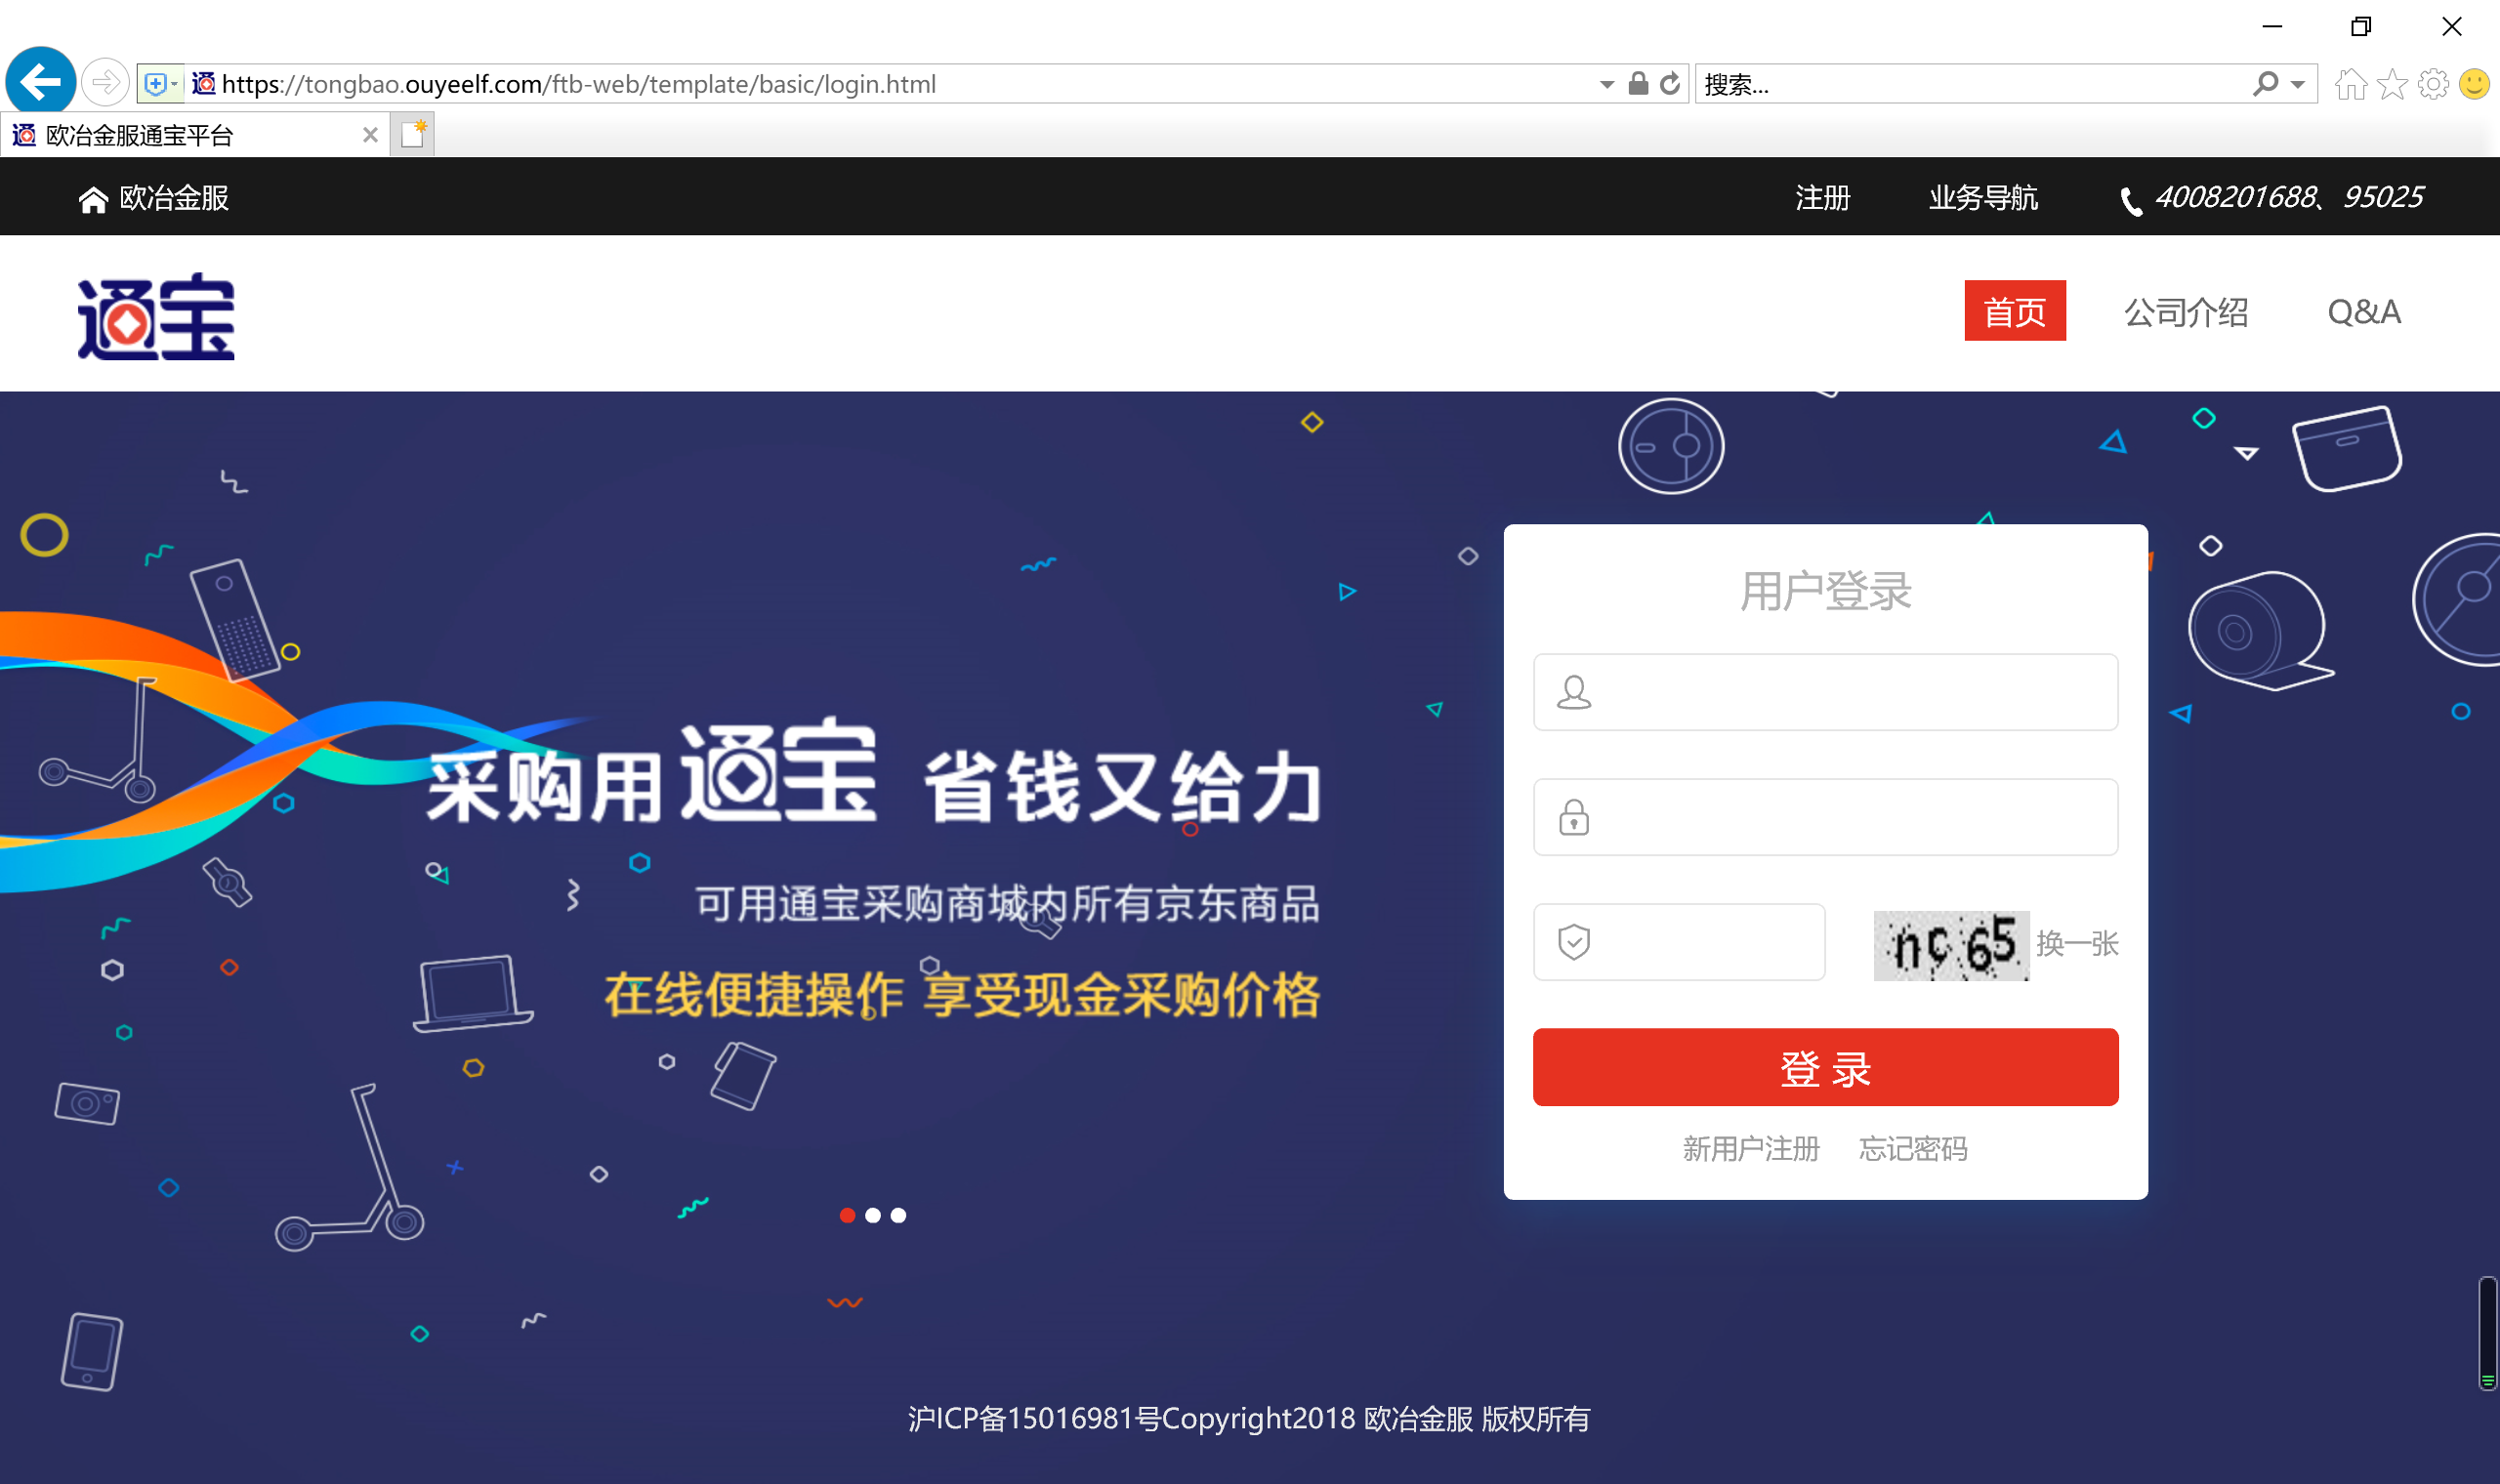Click the red 登录 login button

pos(1825,1067)
